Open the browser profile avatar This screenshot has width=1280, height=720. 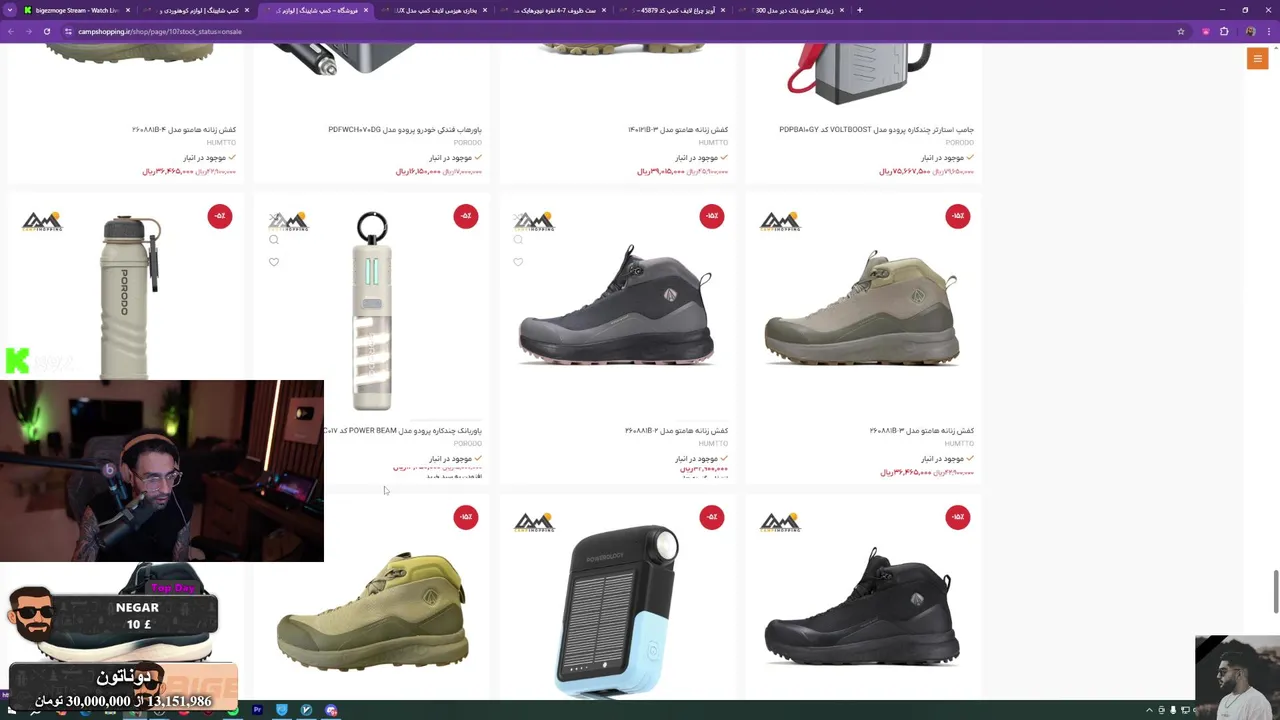(x=1250, y=31)
